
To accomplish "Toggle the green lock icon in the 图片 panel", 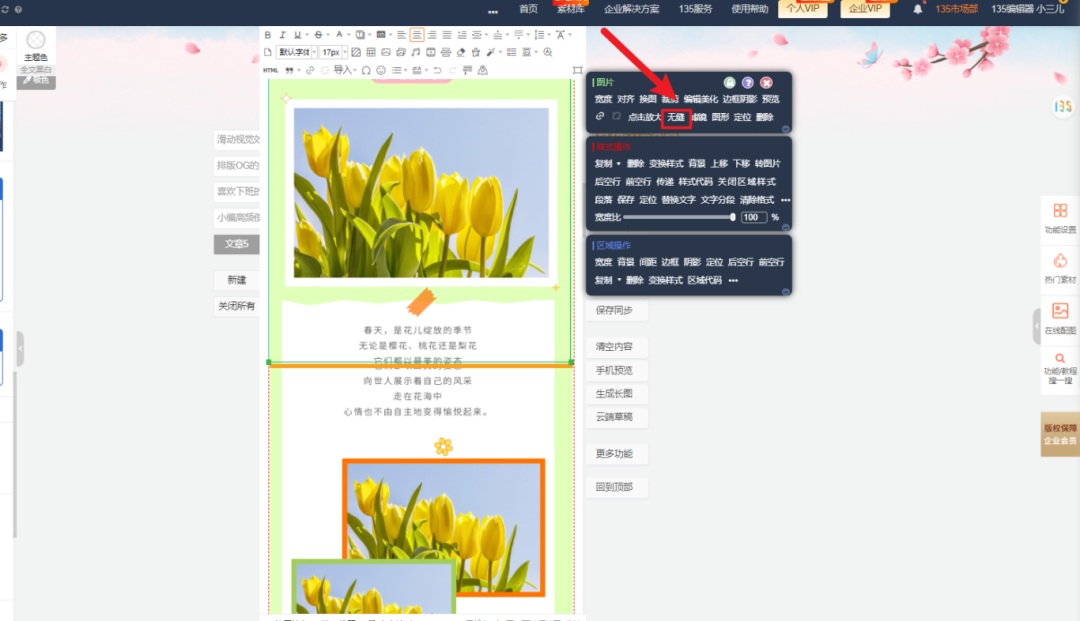I will 729,83.
